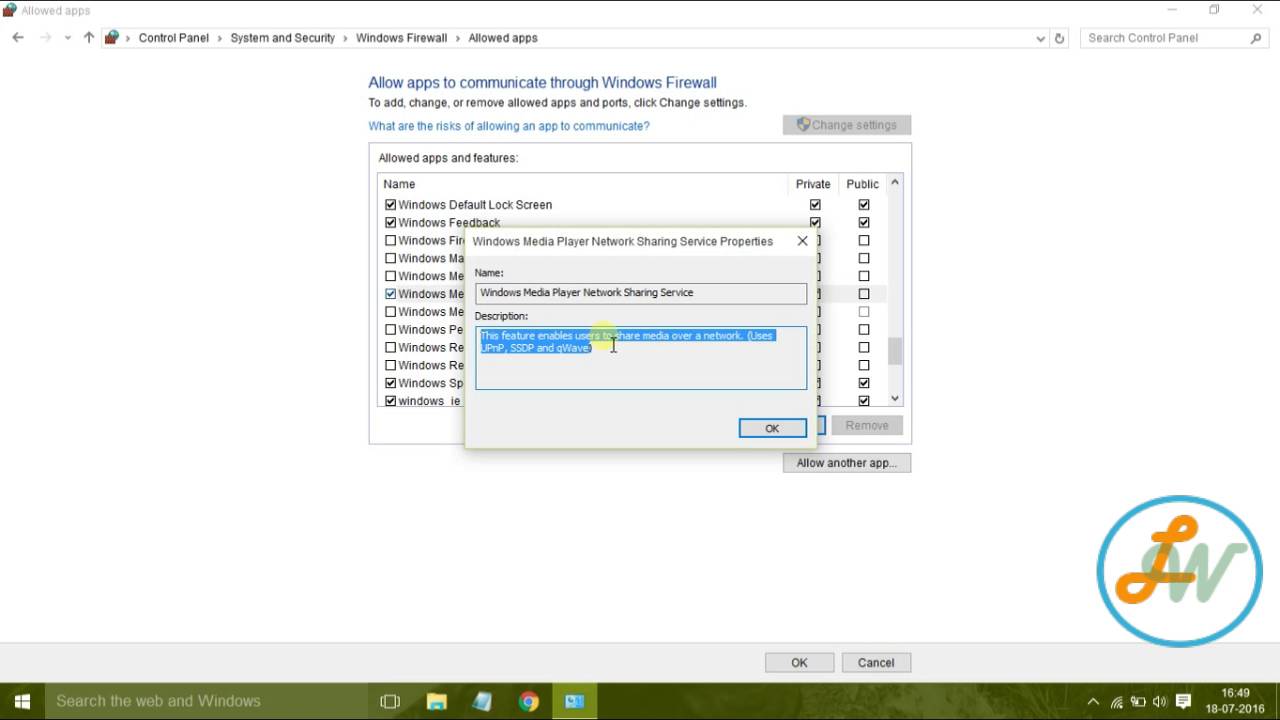Navigate to System and Security breadcrumb
Image resolution: width=1280 pixels, height=720 pixels.
(282, 38)
